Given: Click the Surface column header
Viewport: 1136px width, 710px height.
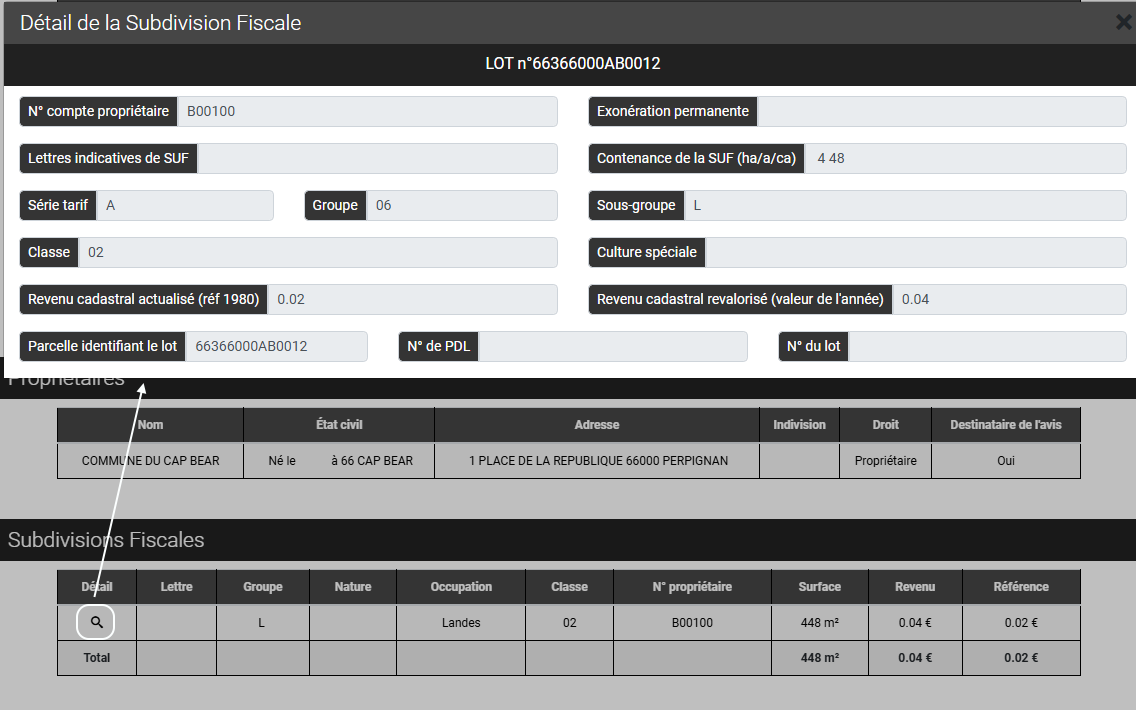Looking at the screenshot, I should tap(819, 587).
